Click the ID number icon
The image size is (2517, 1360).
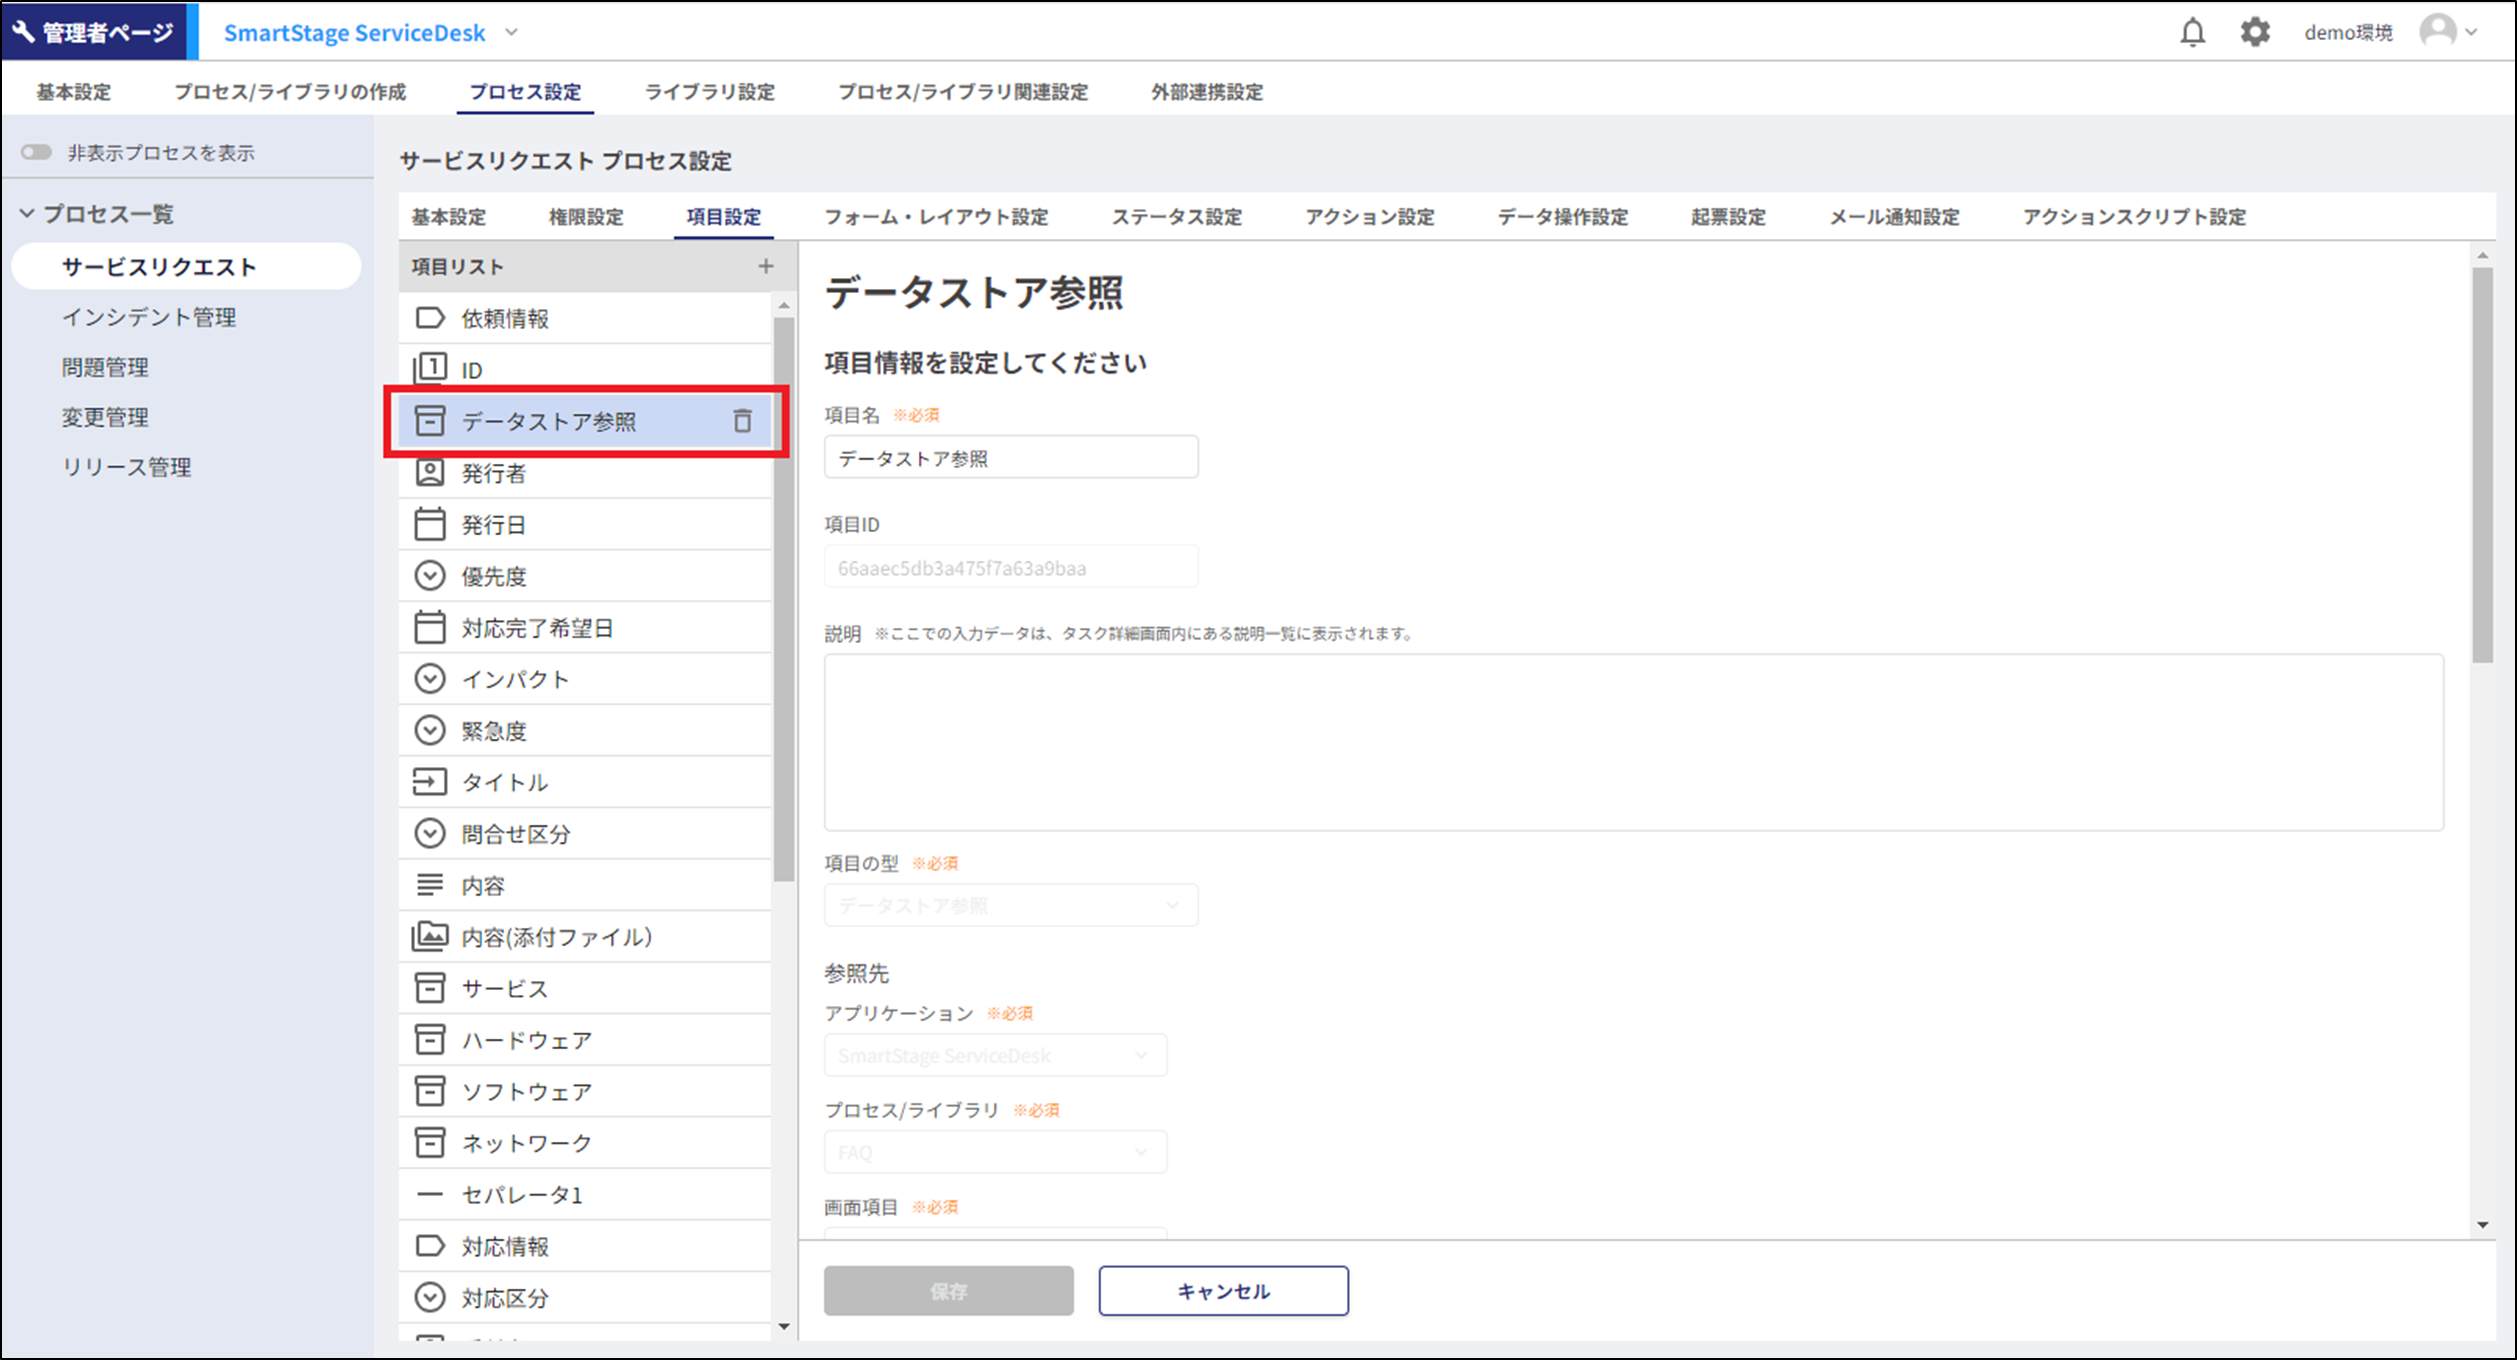[430, 369]
